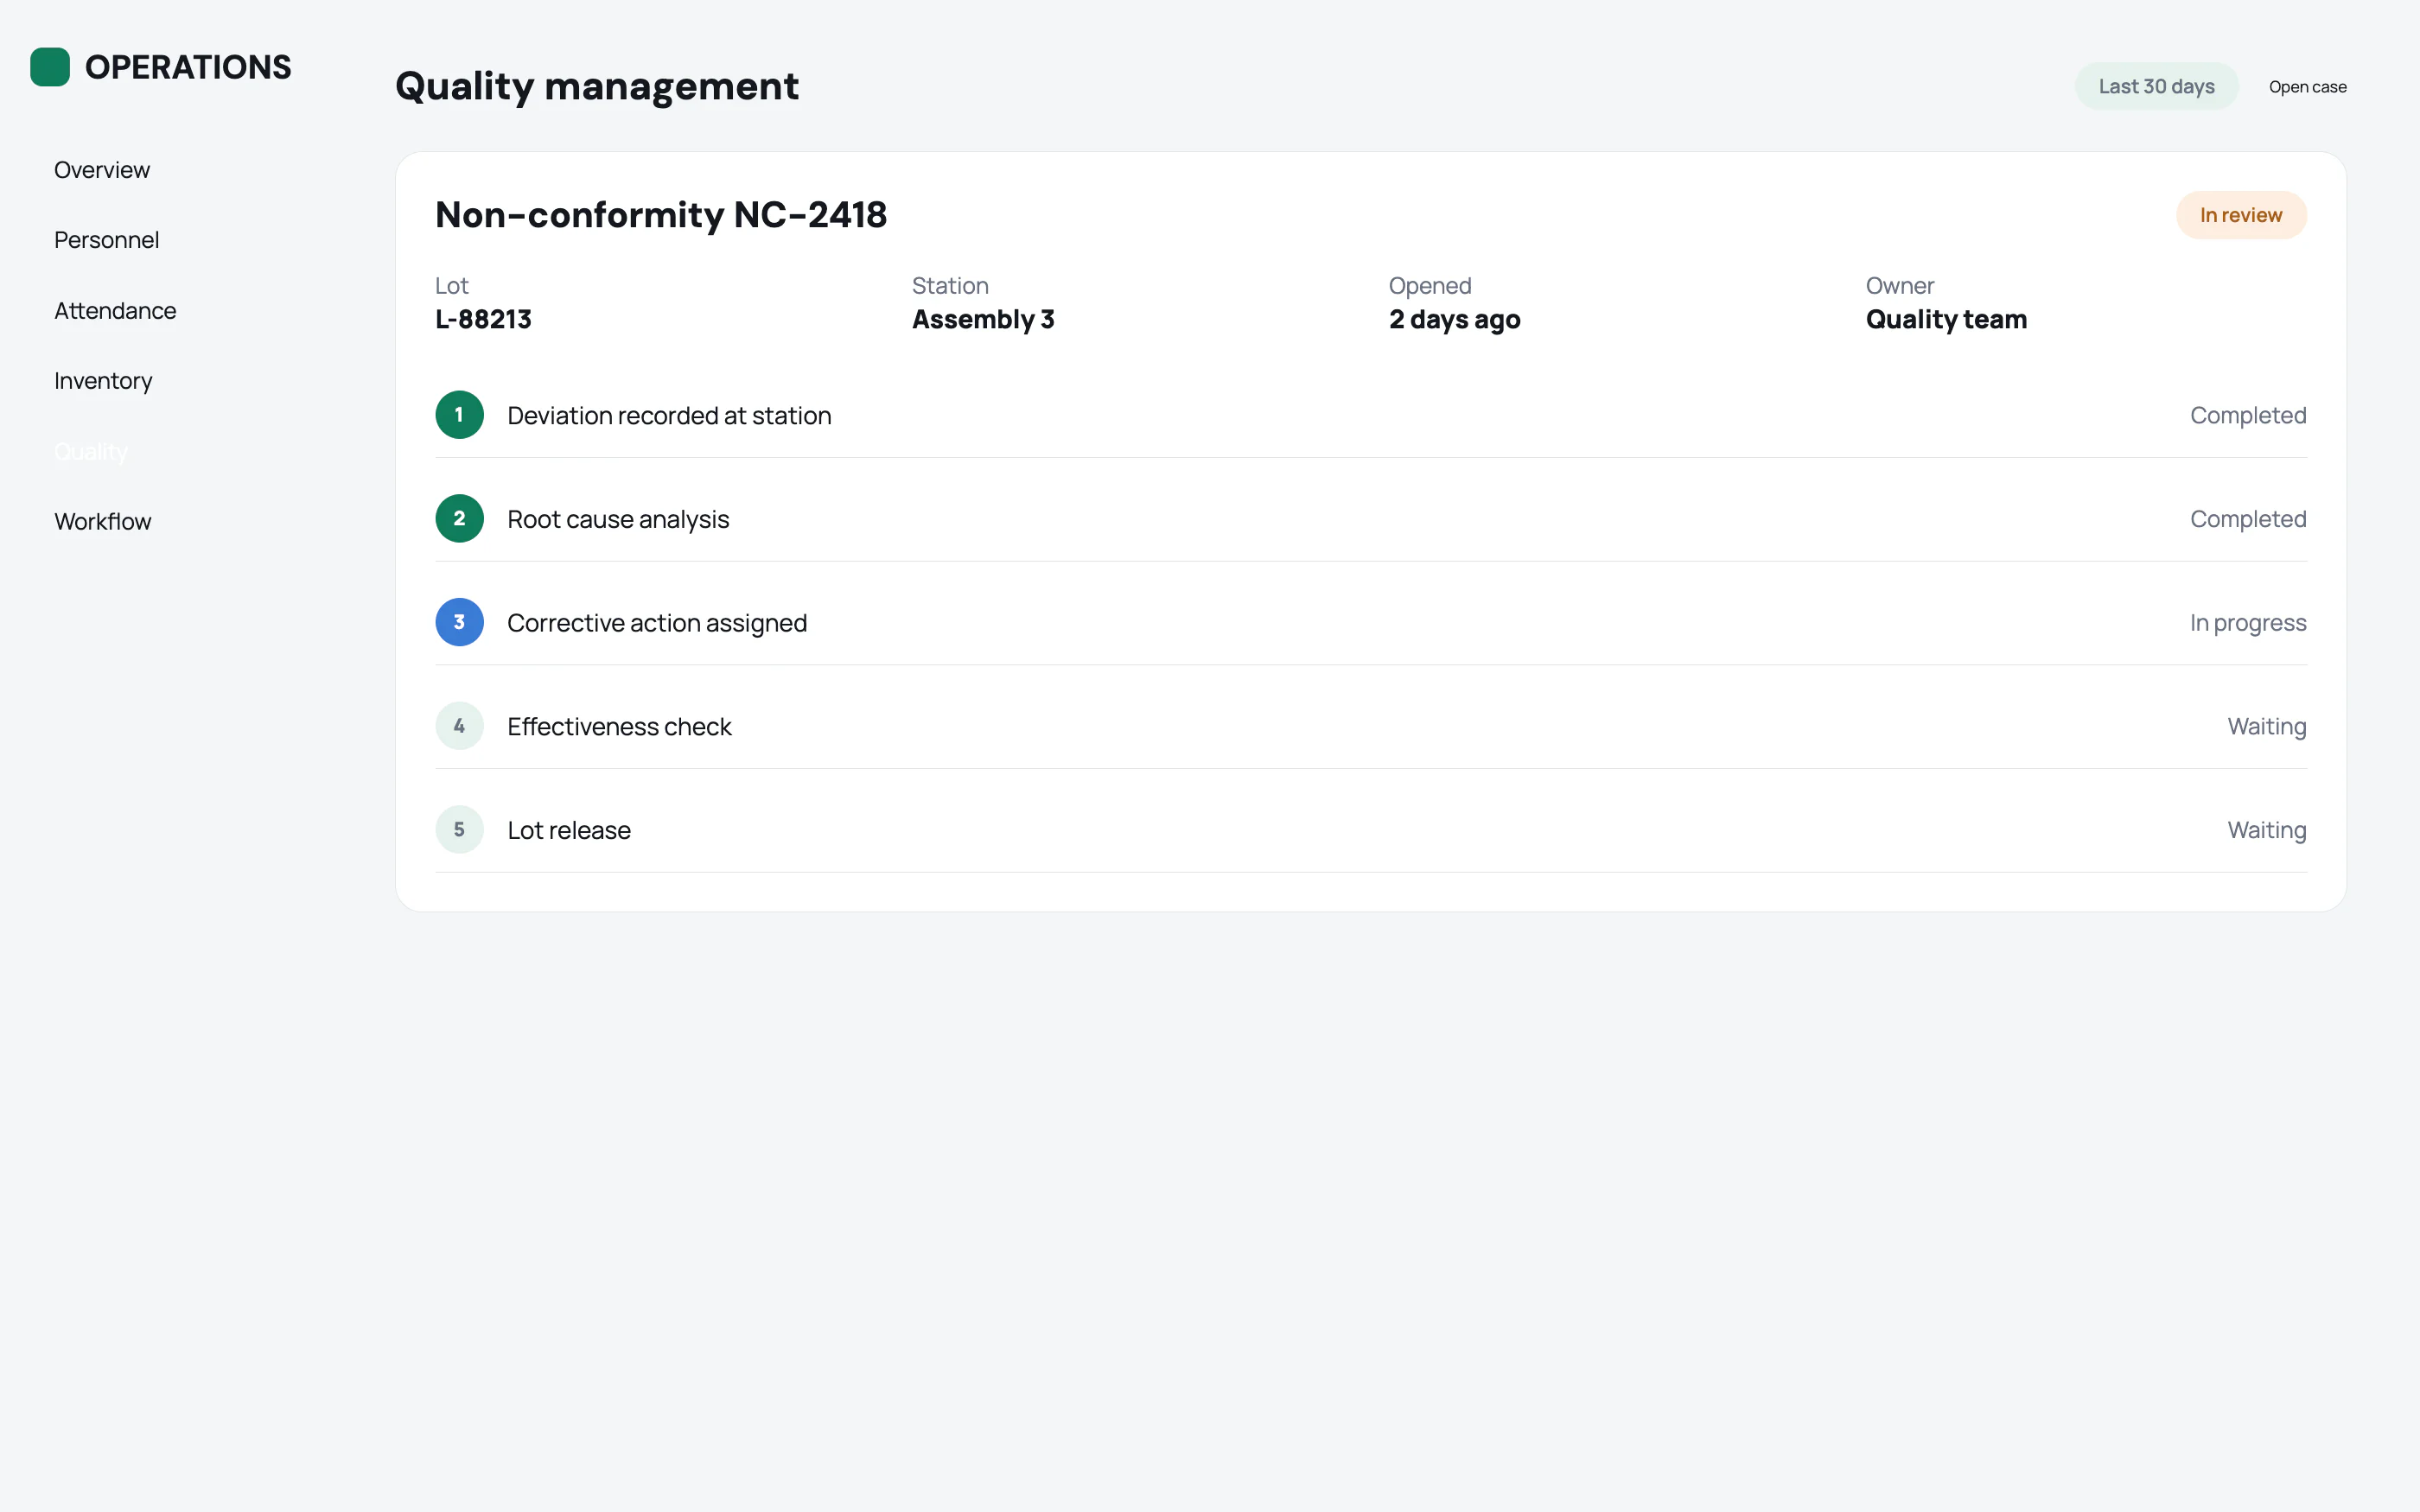Click Completed status of Deviation recorded row
The image size is (2420, 1512).
point(2248,415)
